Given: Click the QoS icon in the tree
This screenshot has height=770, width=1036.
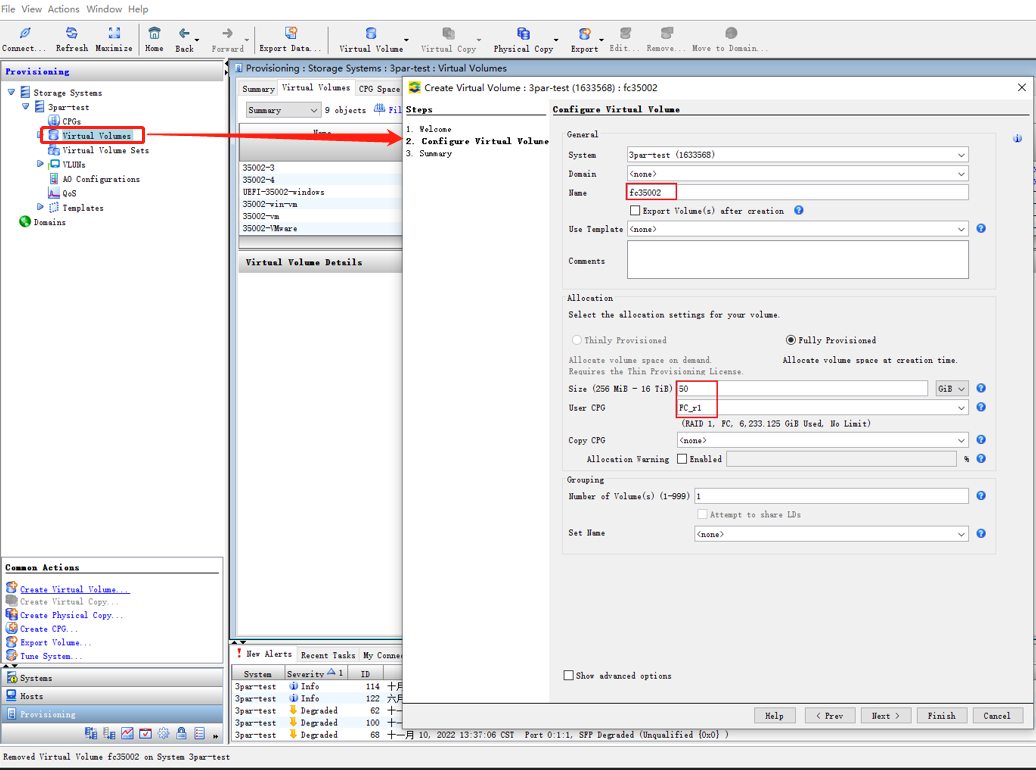Looking at the screenshot, I should tap(54, 193).
